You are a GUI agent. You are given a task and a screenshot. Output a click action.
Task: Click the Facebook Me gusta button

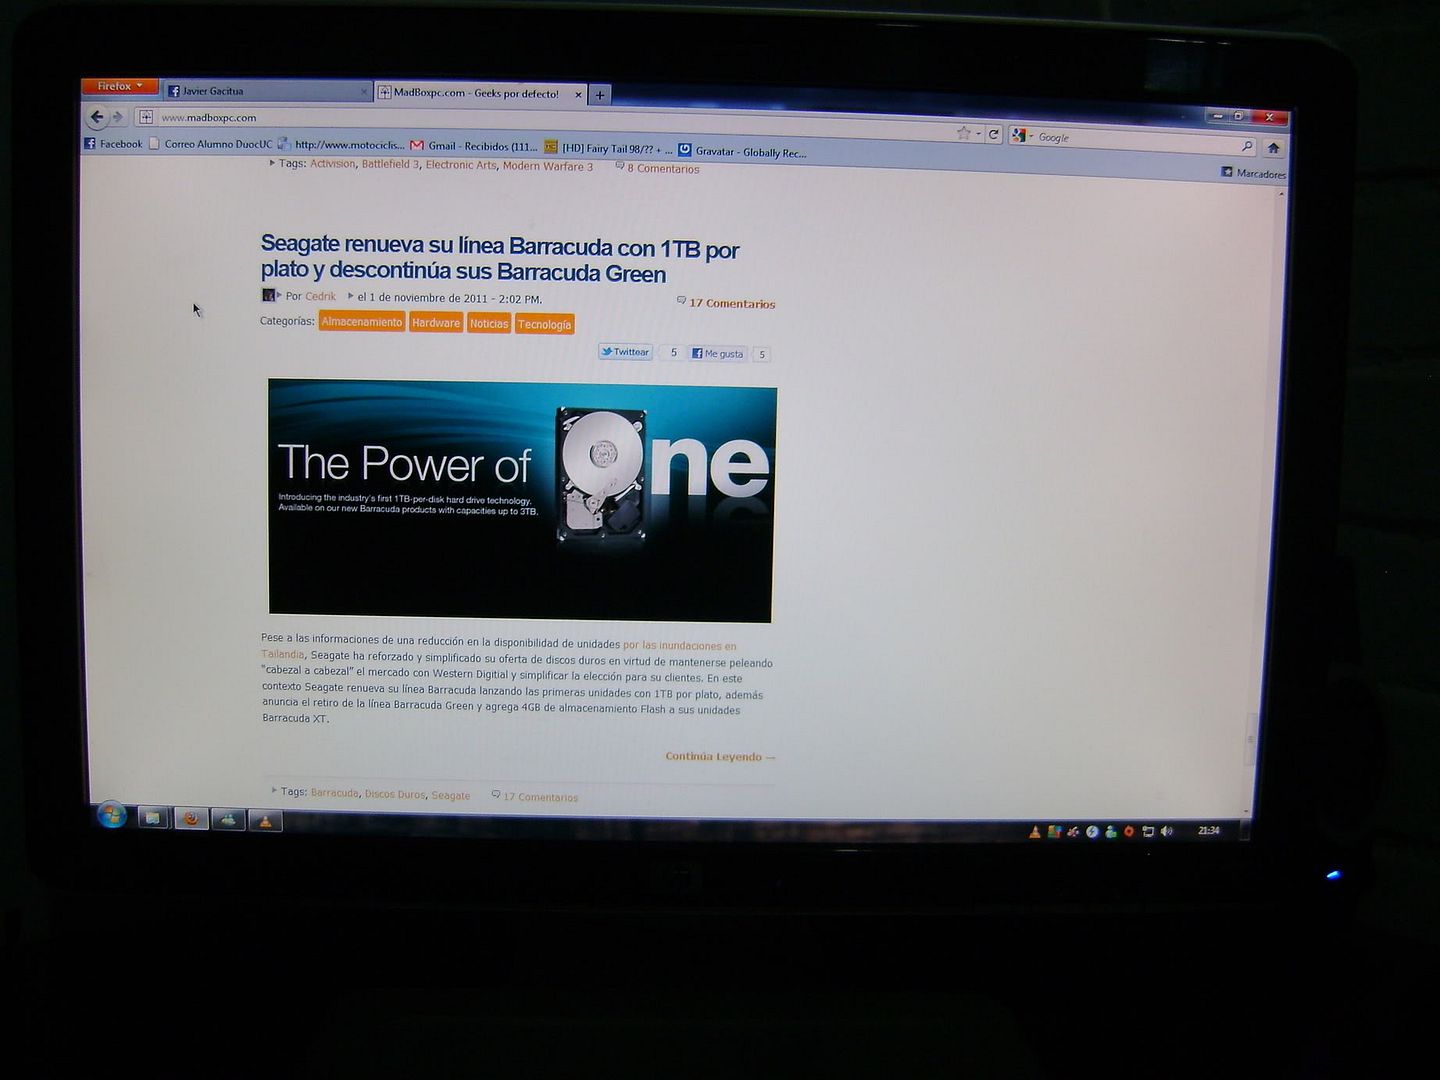[x=717, y=354]
